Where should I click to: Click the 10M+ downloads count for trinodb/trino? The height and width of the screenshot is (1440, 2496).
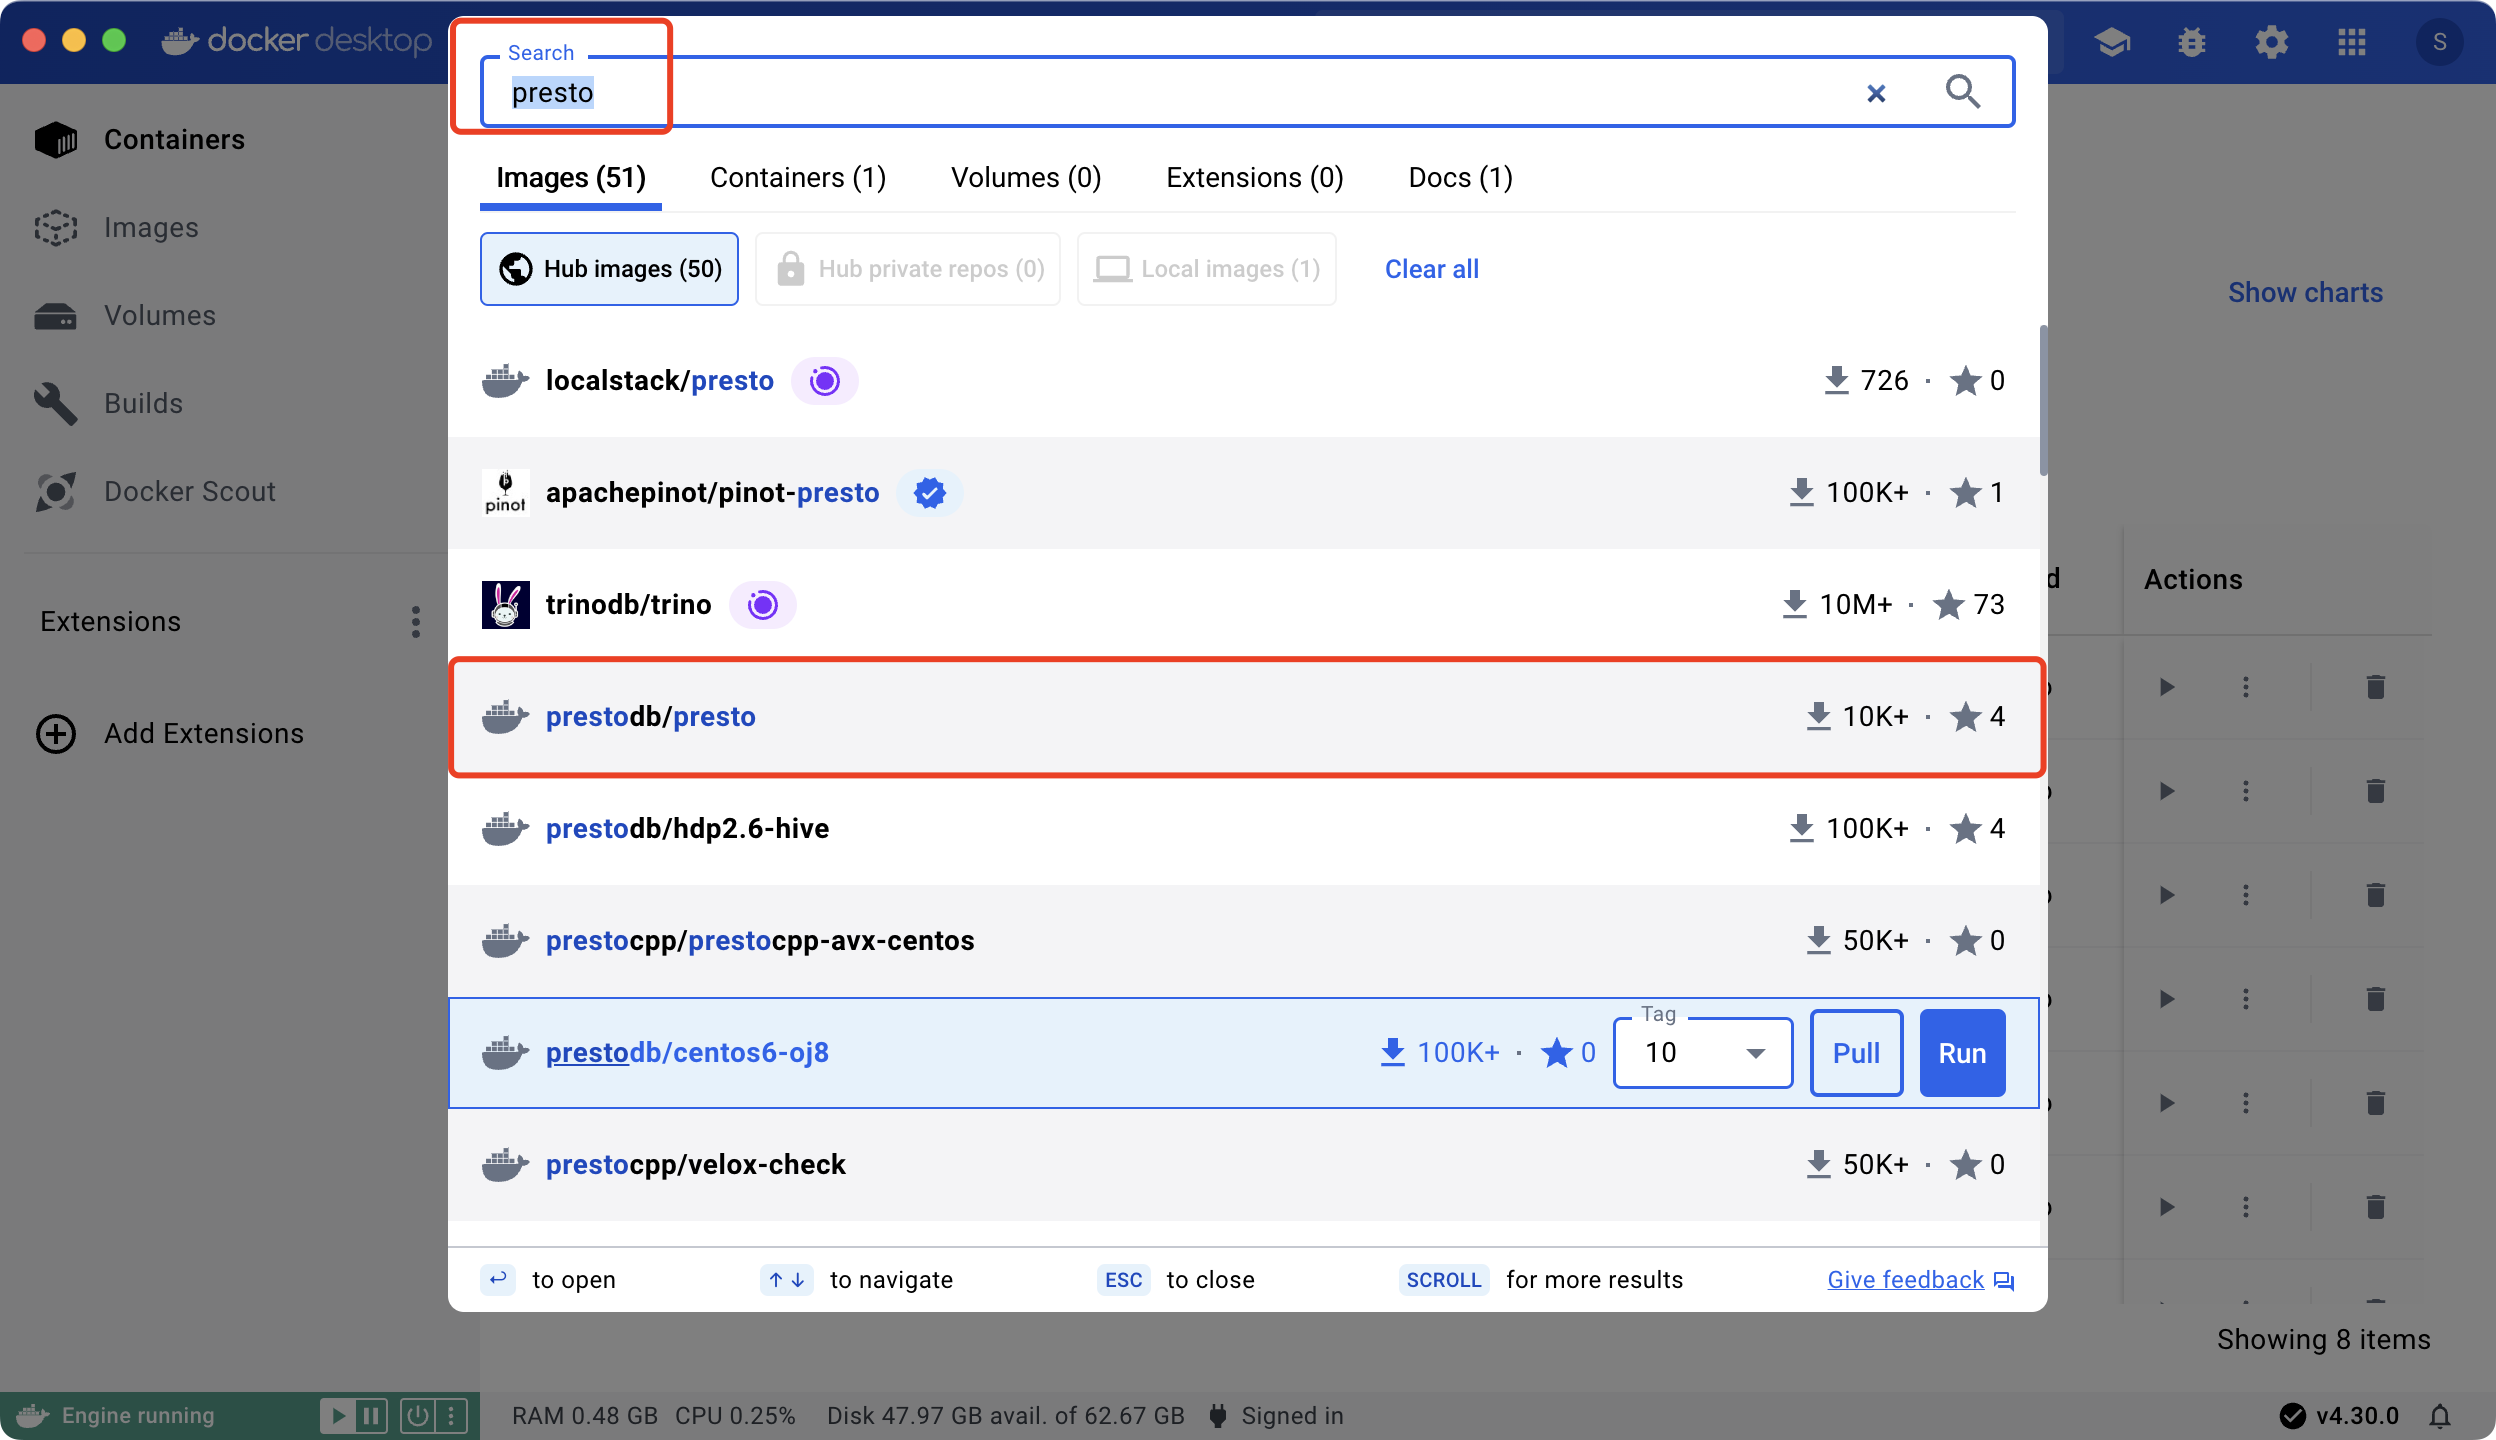tap(1855, 605)
